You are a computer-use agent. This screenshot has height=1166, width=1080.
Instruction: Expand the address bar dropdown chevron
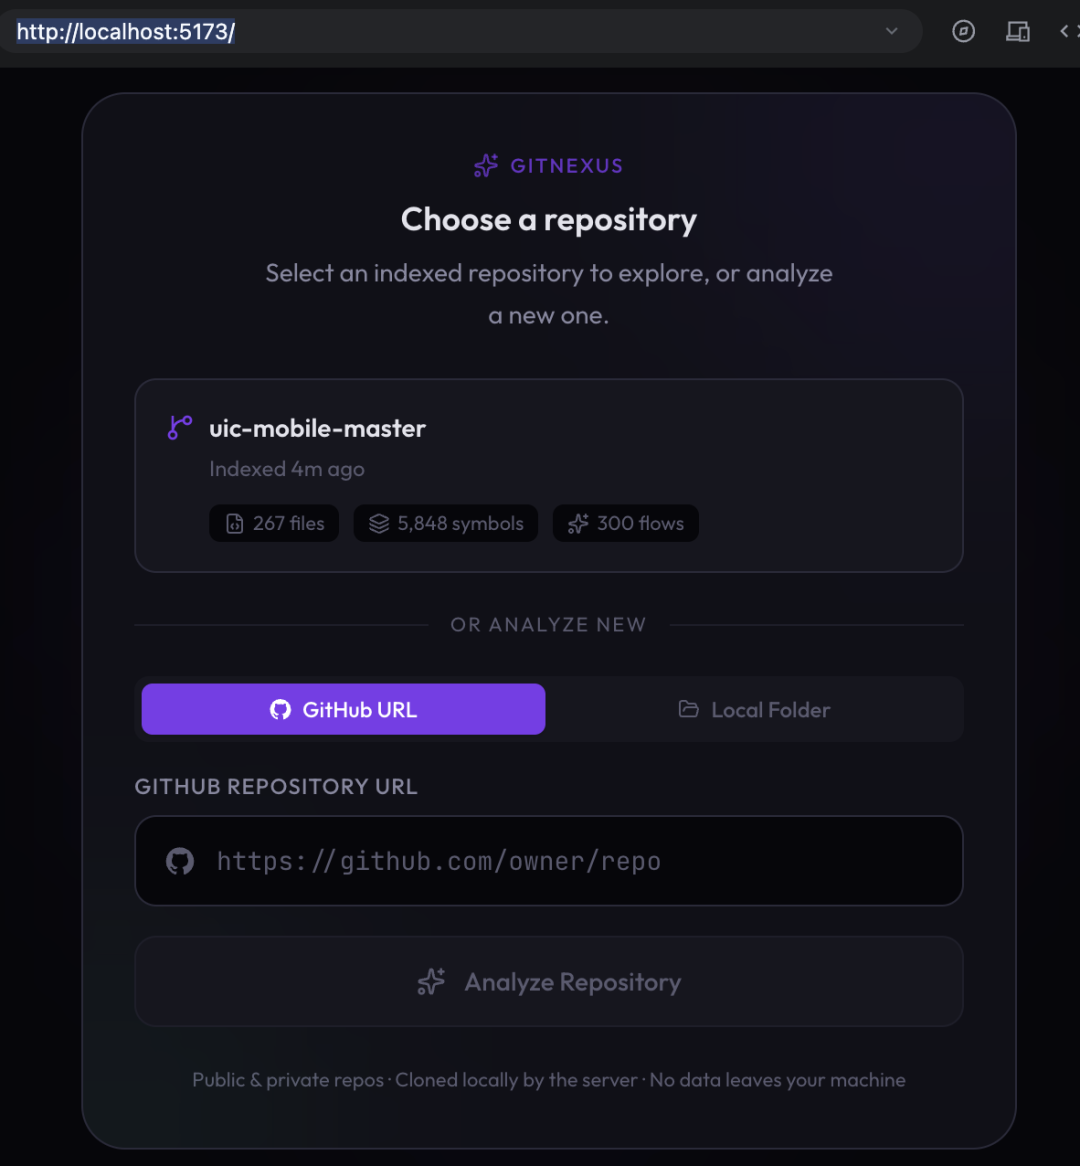pos(892,31)
